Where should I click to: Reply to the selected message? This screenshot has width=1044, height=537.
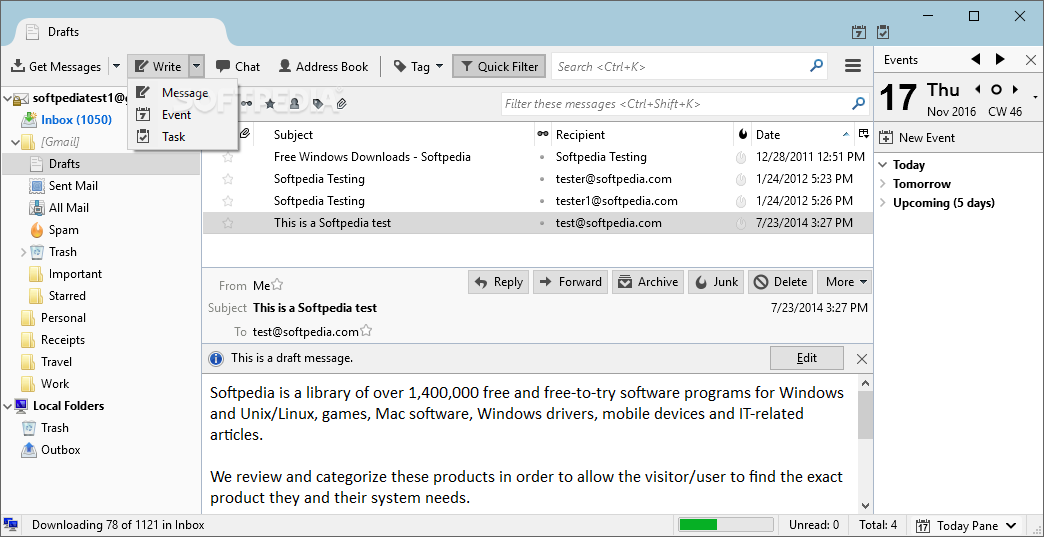[x=499, y=282]
